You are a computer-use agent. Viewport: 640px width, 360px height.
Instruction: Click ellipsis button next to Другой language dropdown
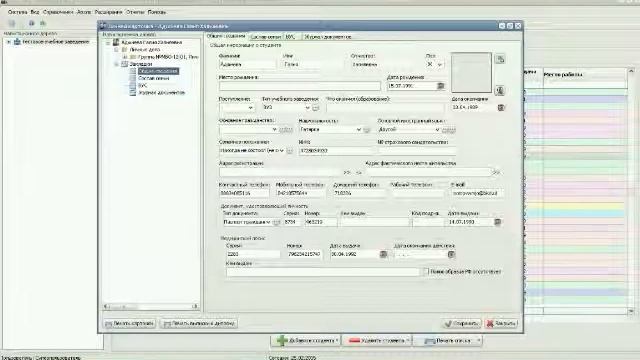click(x=448, y=130)
